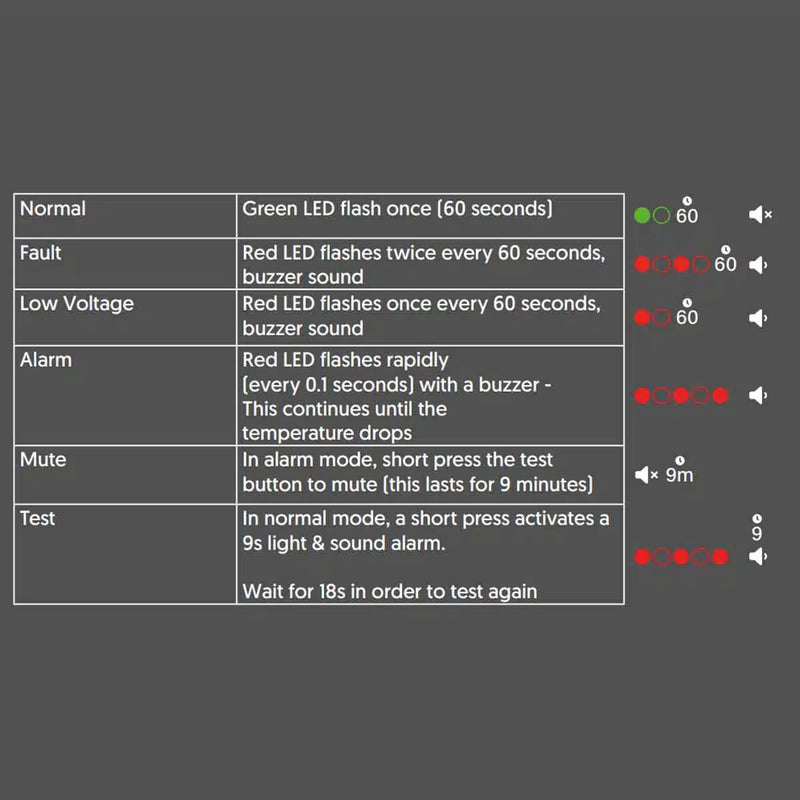Click the 60 timer label beside the green LEDs
This screenshot has width=800, height=800.
point(687,215)
